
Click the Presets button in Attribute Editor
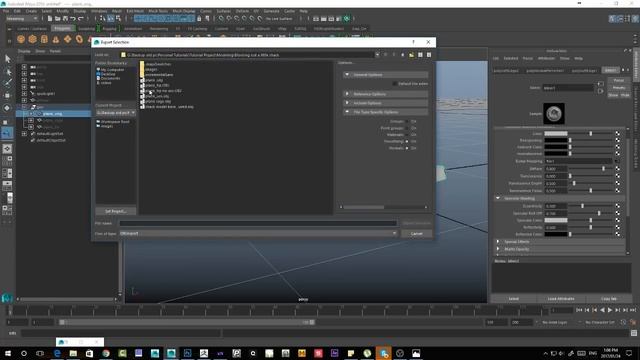tap(619, 88)
